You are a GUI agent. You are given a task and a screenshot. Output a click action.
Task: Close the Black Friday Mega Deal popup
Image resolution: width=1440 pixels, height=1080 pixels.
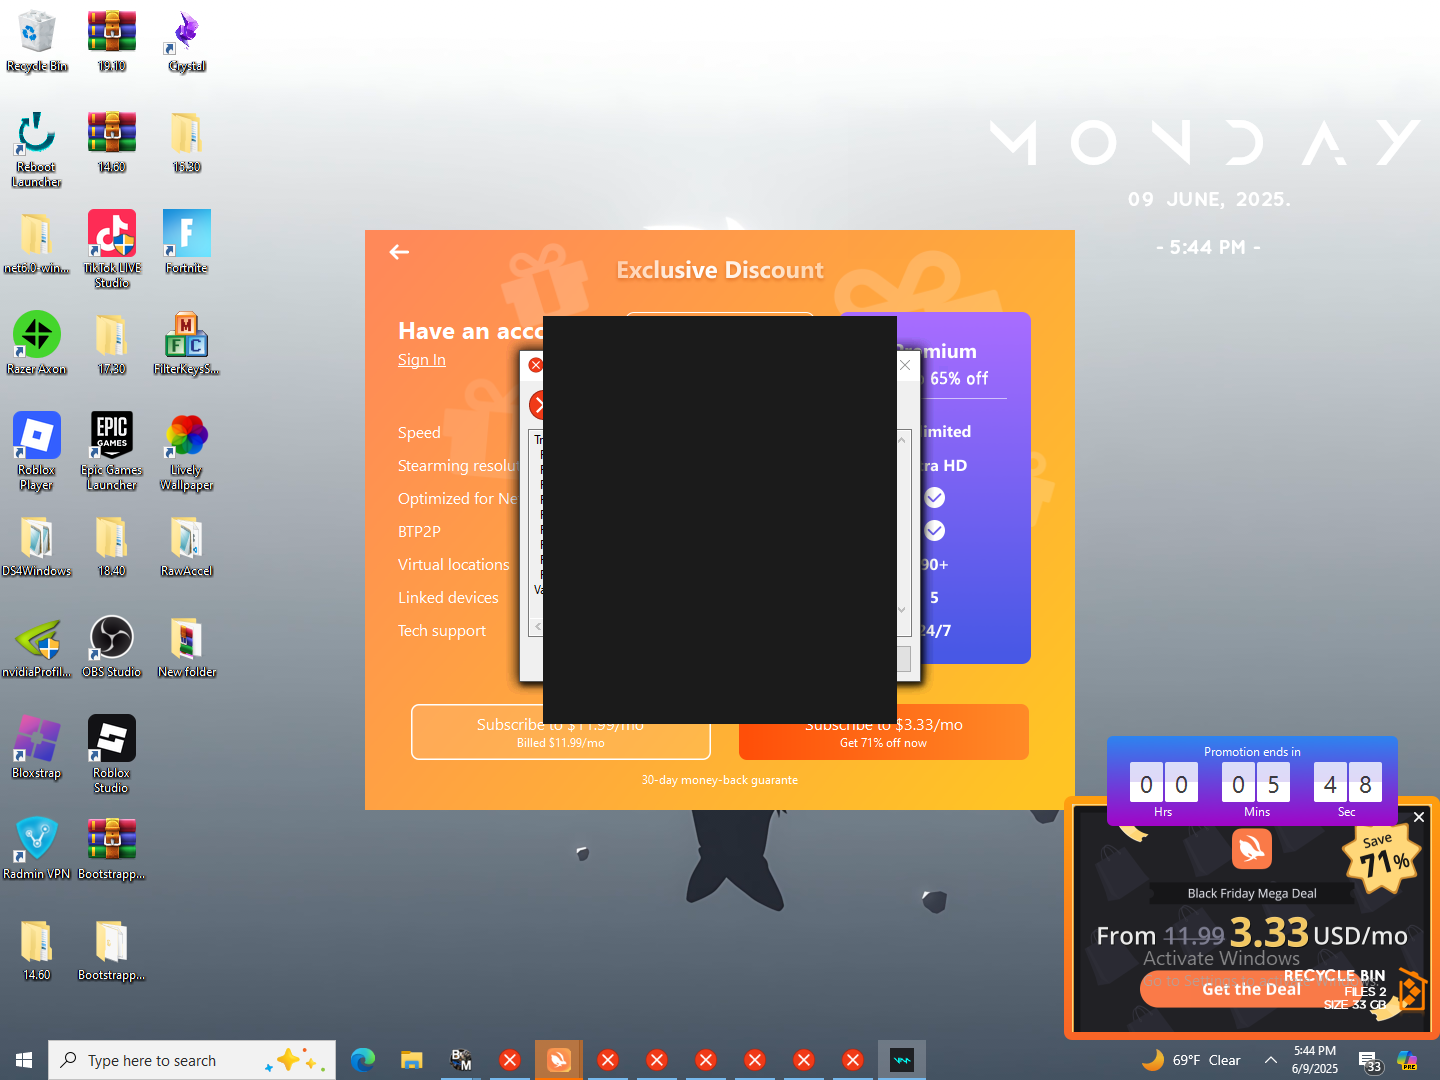click(x=1419, y=817)
